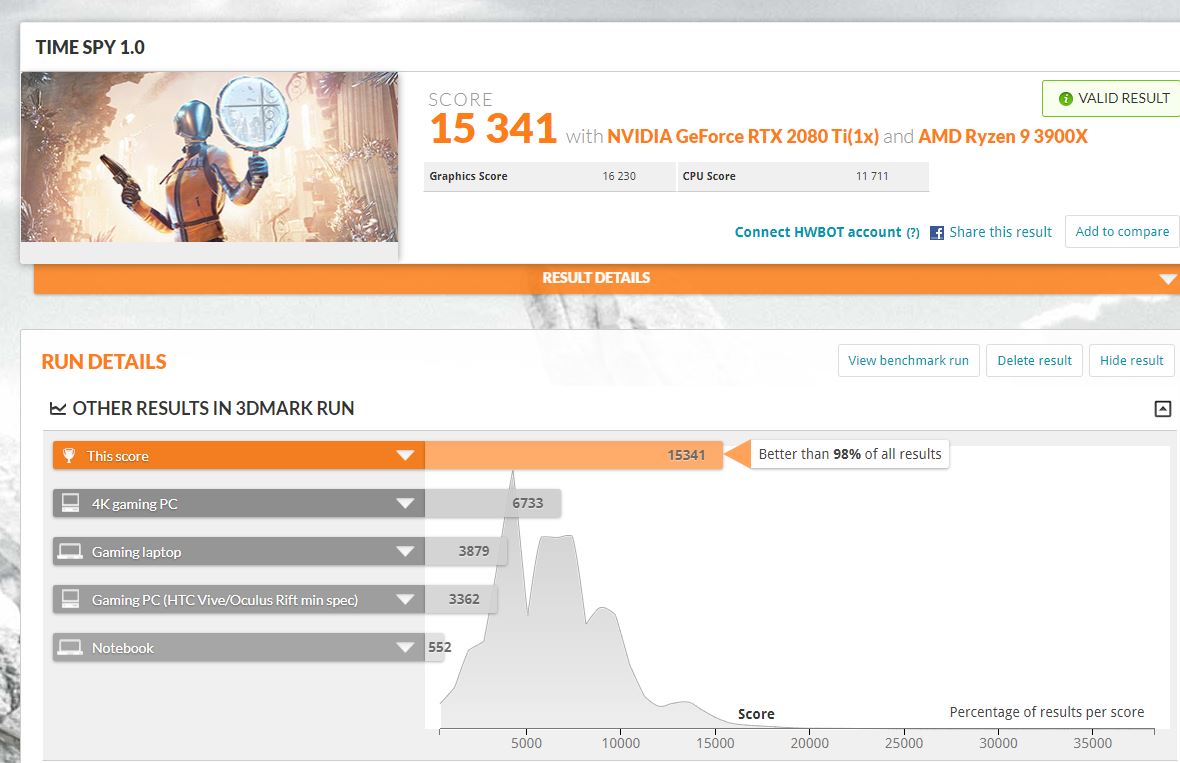Click the 4K gaming PC monitor icon
This screenshot has height=763, width=1180.
[69, 504]
